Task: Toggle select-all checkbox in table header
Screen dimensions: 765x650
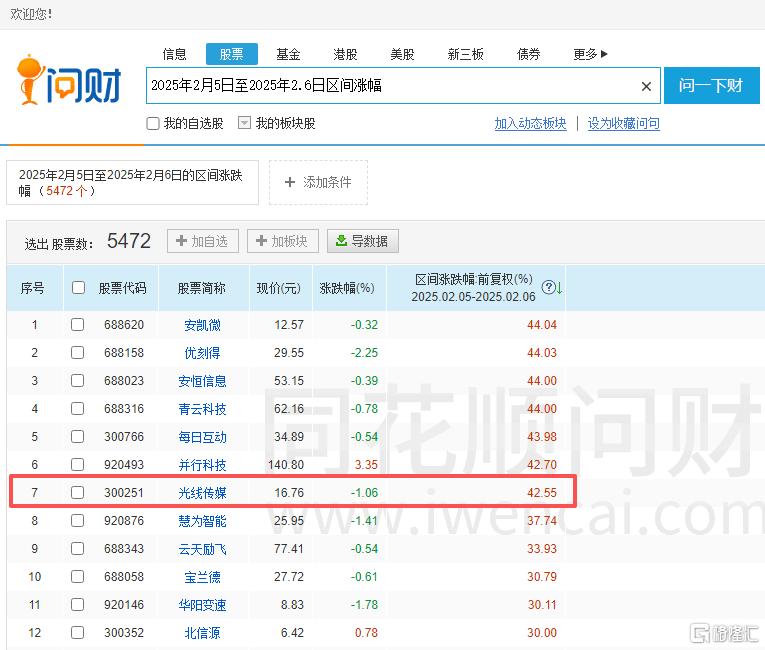Action: click(79, 287)
